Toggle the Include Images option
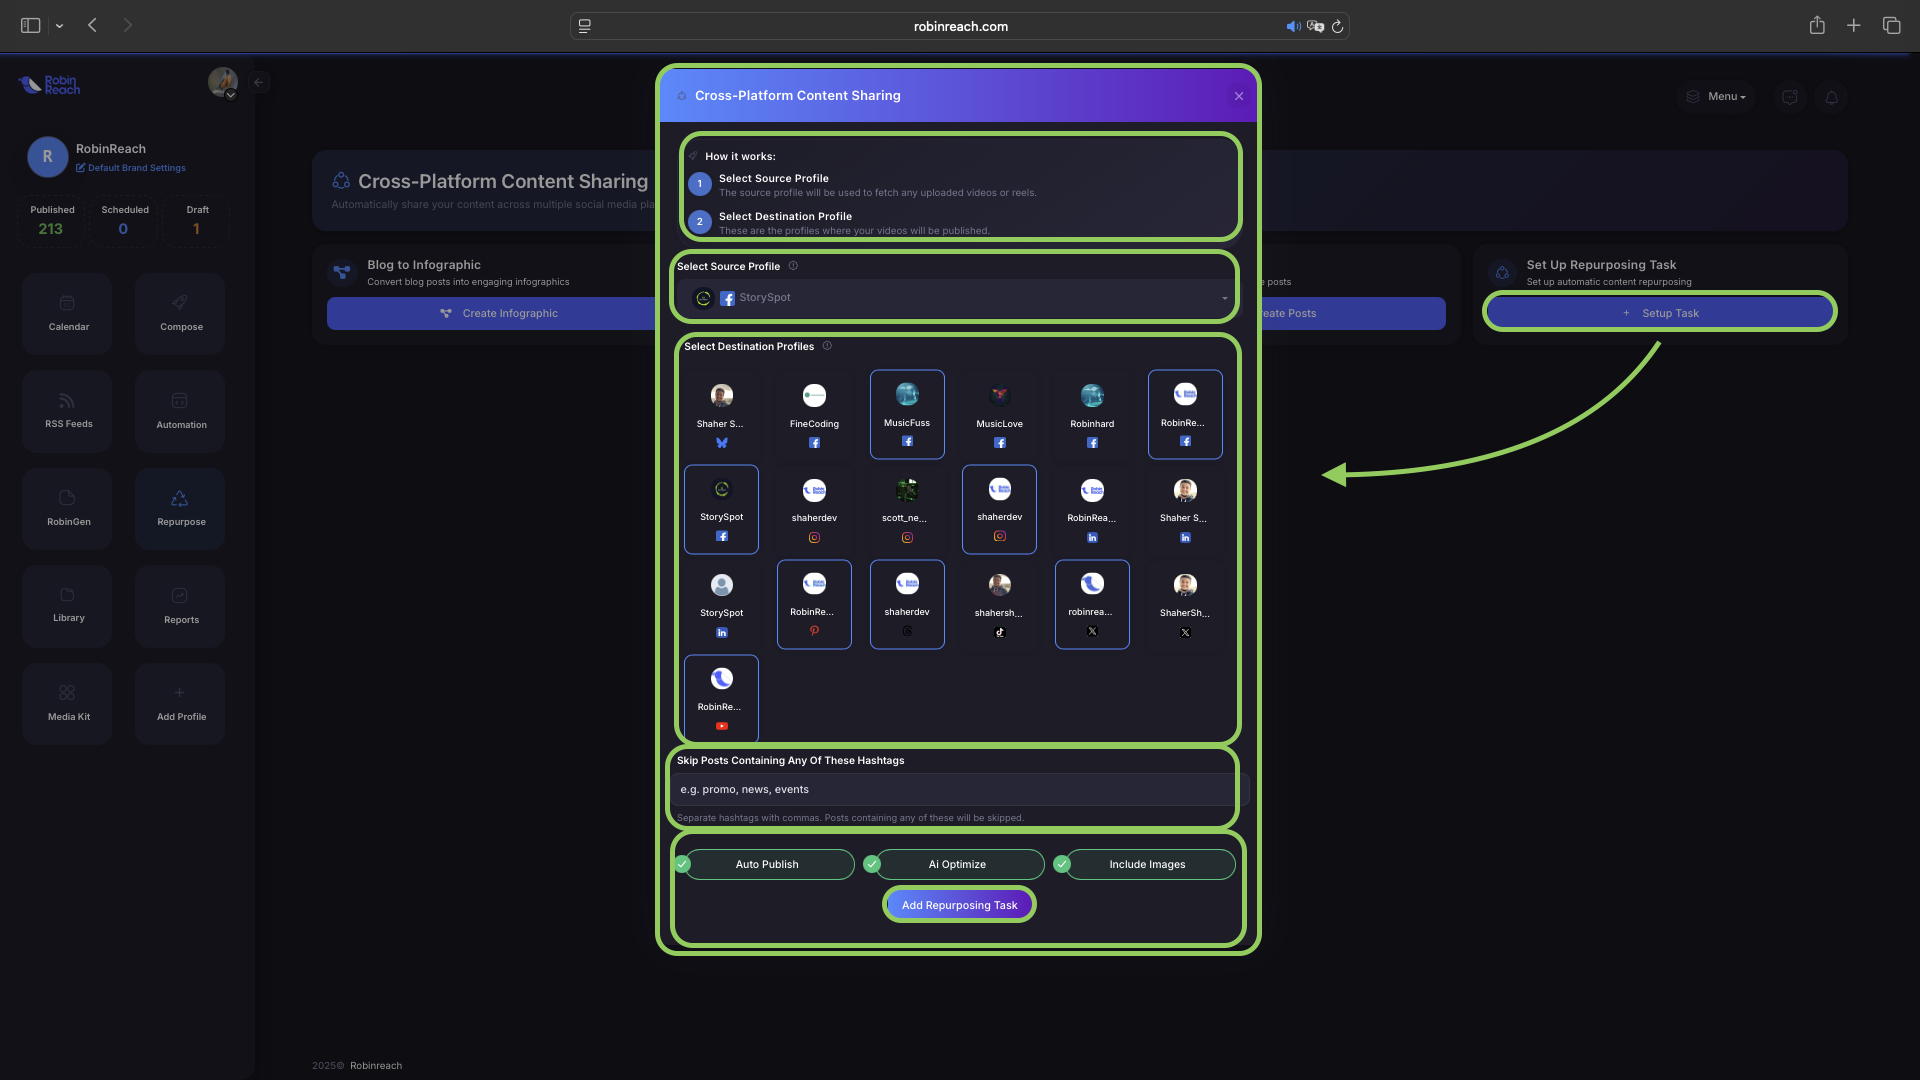The width and height of the screenshot is (1920, 1080). coord(1146,864)
